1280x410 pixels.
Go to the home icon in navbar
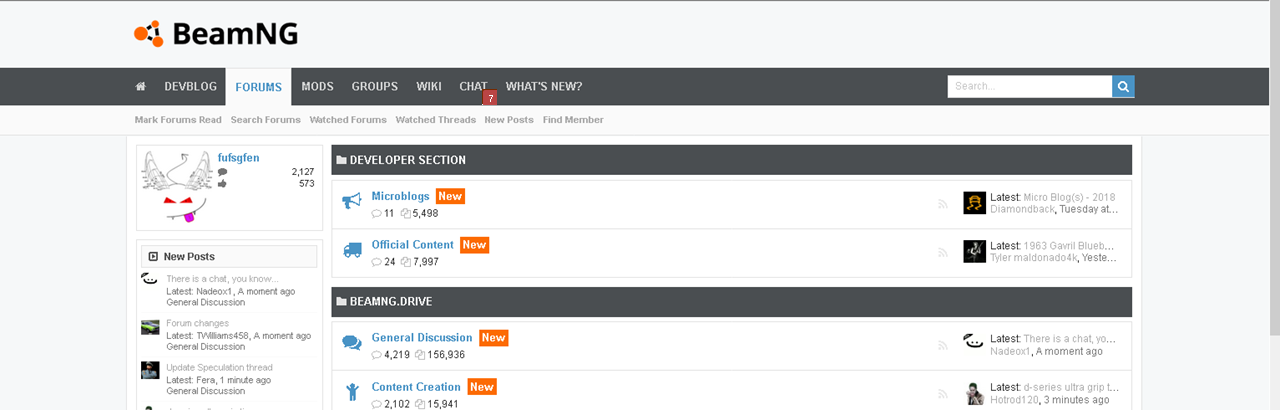(141, 87)
